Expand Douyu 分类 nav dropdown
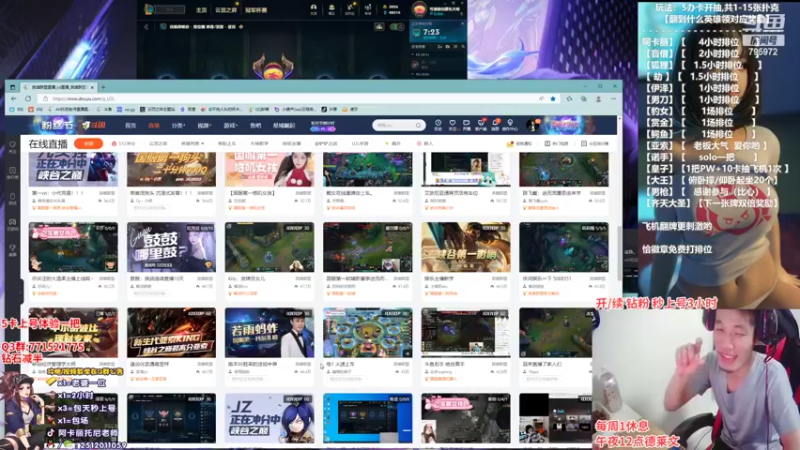The width and height of the screenshot is (800, 450). 178,125
